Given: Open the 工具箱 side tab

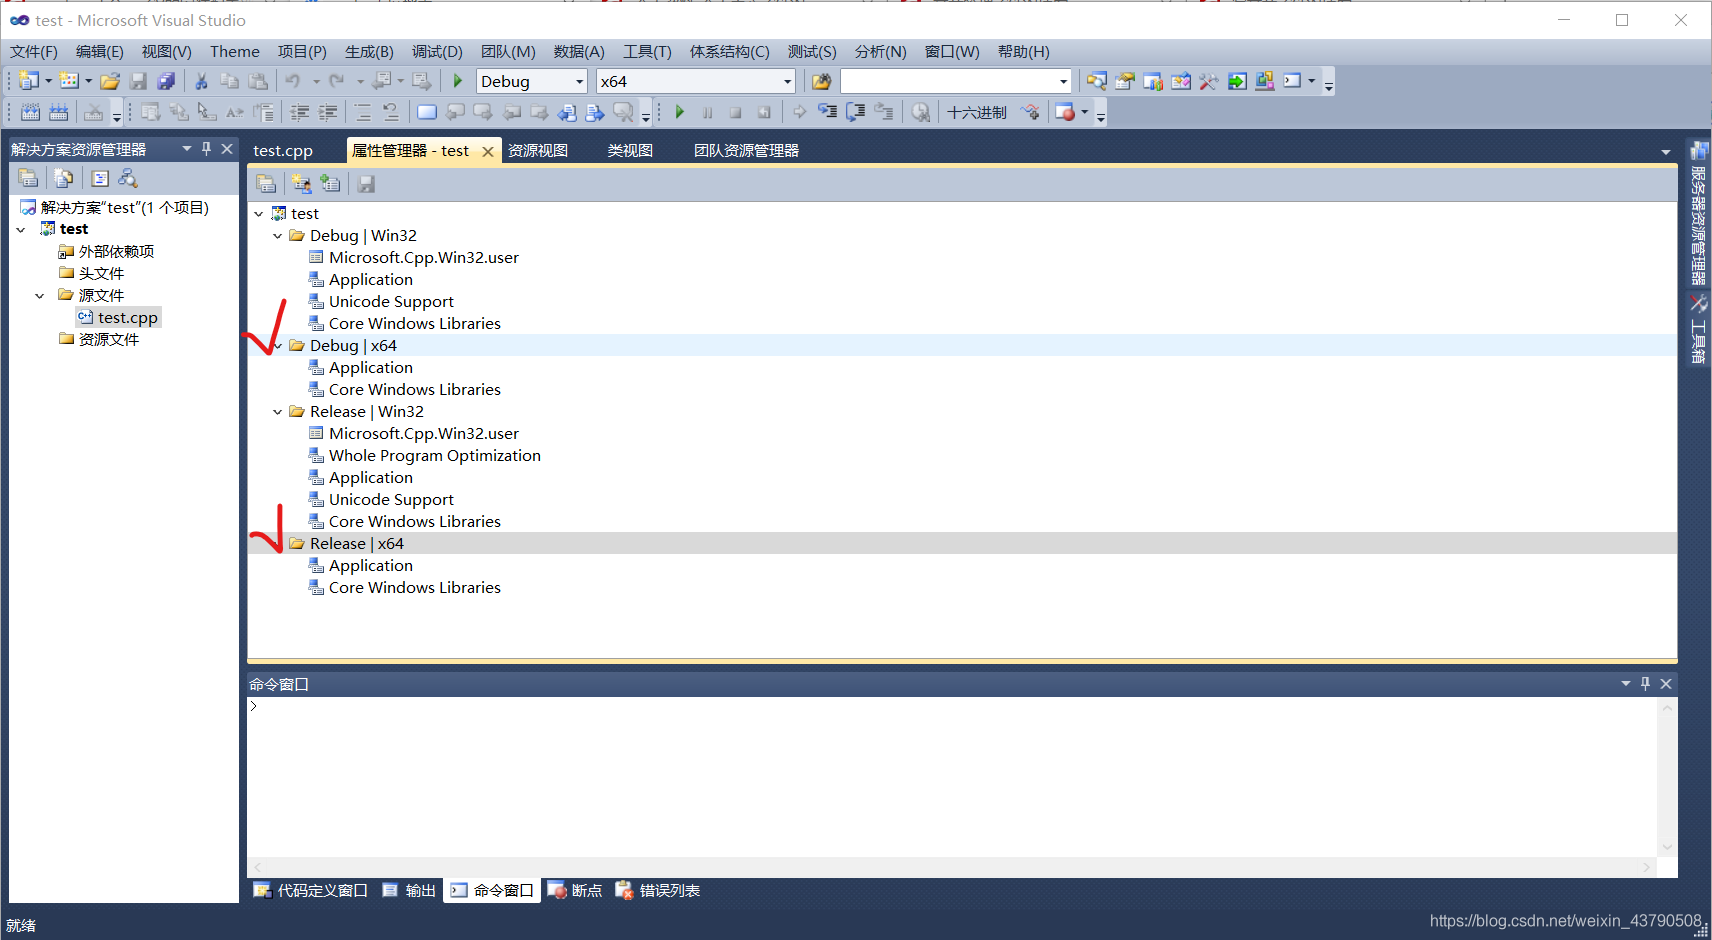Looking at the screenshot, I should tap(1698, 329).
